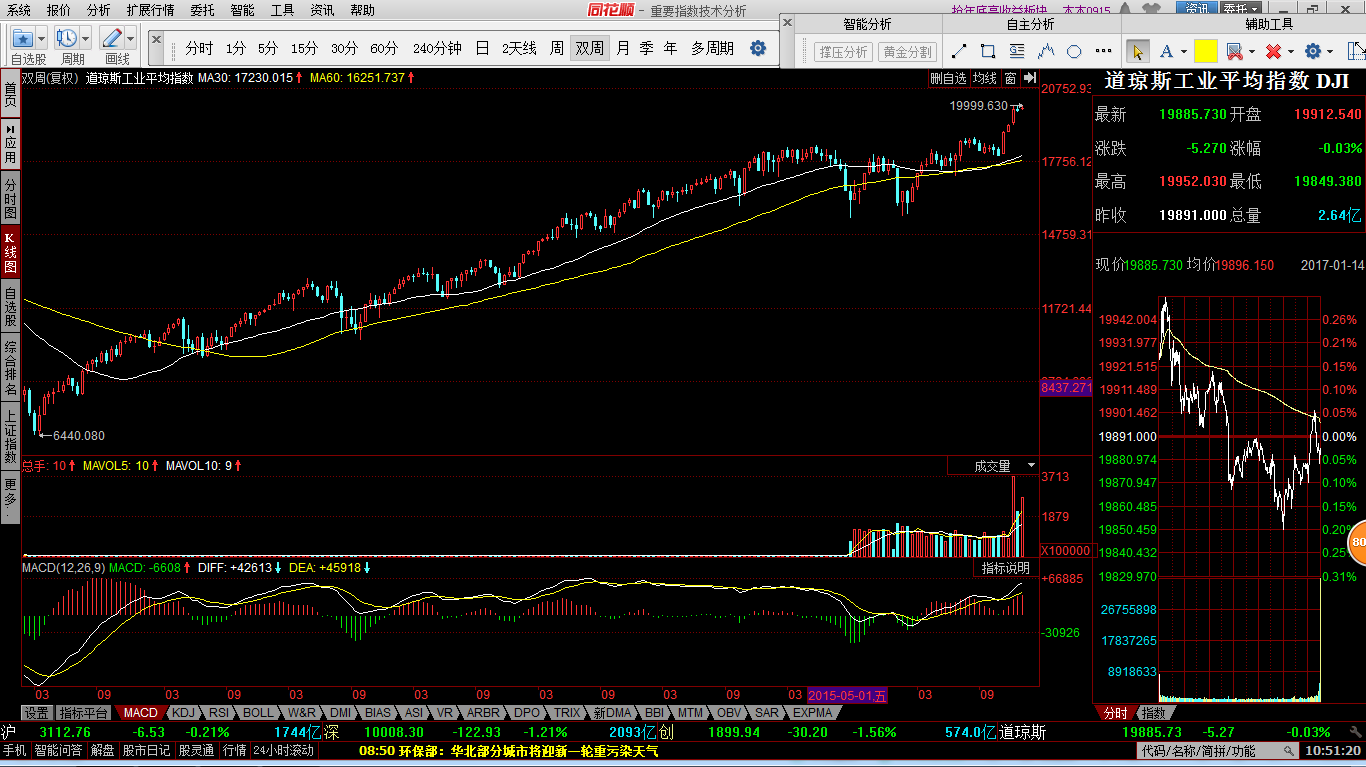Screen dimensions: 1366x767
Task: Select the TRIX indicator tab
Action: tap(567, 713)
